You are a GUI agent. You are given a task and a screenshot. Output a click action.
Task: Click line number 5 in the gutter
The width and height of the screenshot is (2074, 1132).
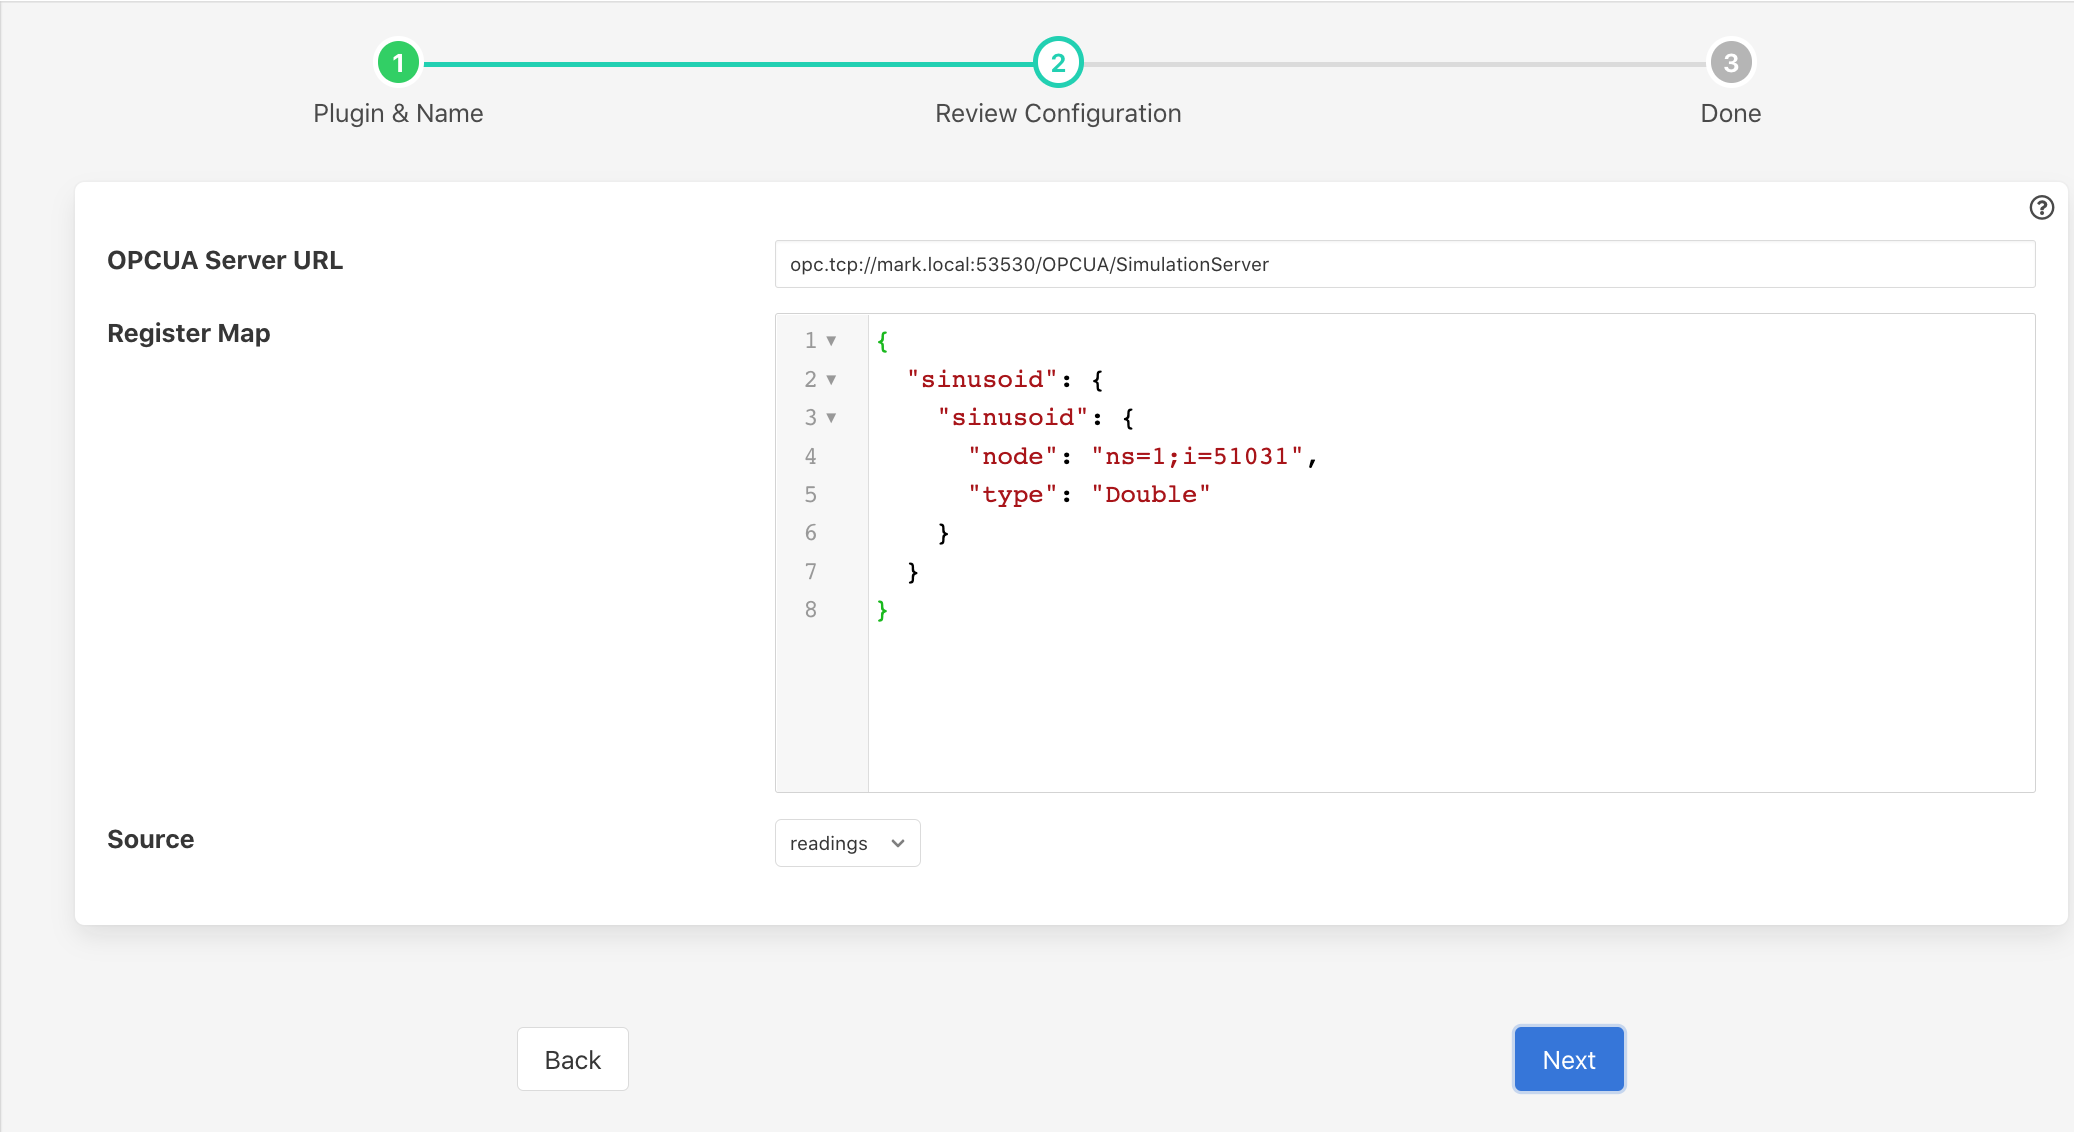coord(810,494)
